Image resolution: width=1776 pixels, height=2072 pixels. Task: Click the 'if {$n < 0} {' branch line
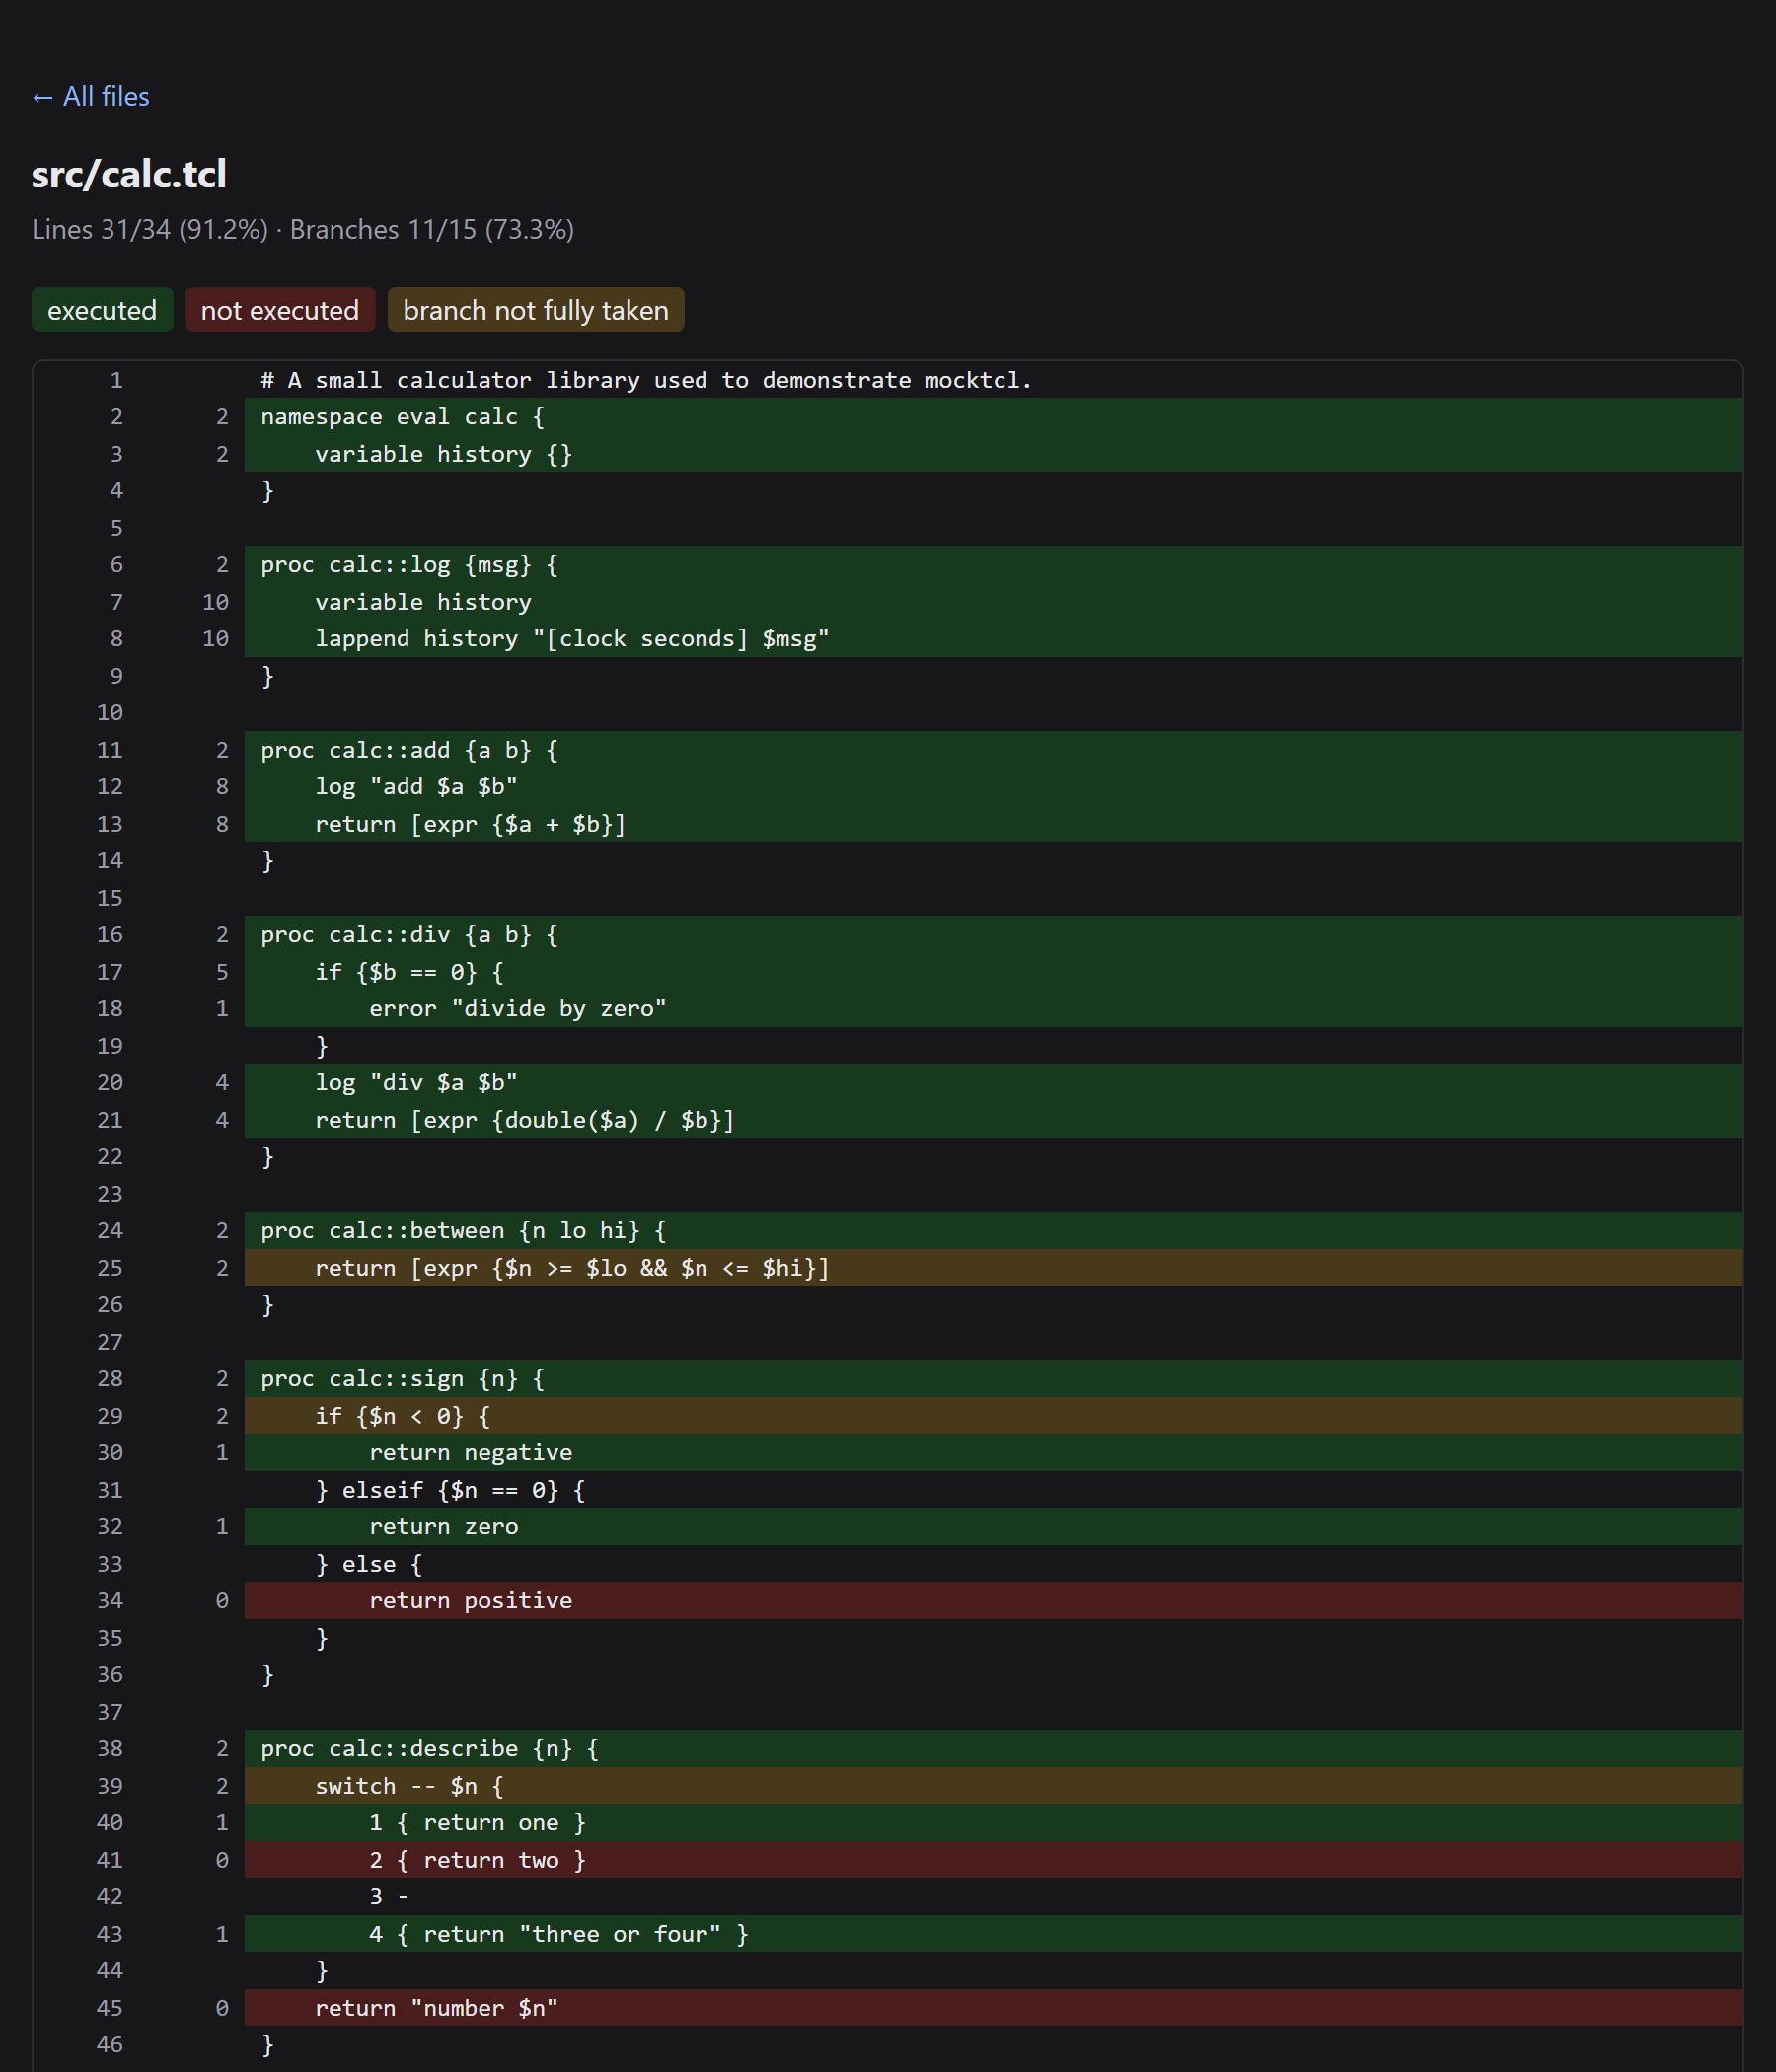[x=994, y=1416]
